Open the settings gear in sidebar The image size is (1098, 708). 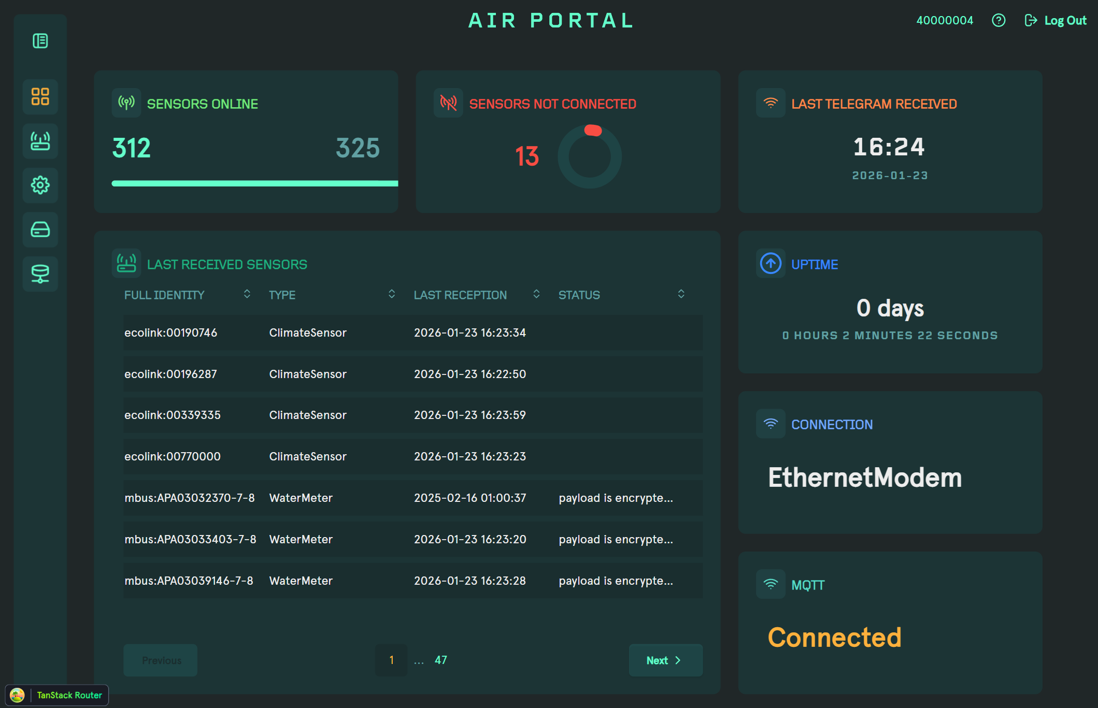point(40,185)
